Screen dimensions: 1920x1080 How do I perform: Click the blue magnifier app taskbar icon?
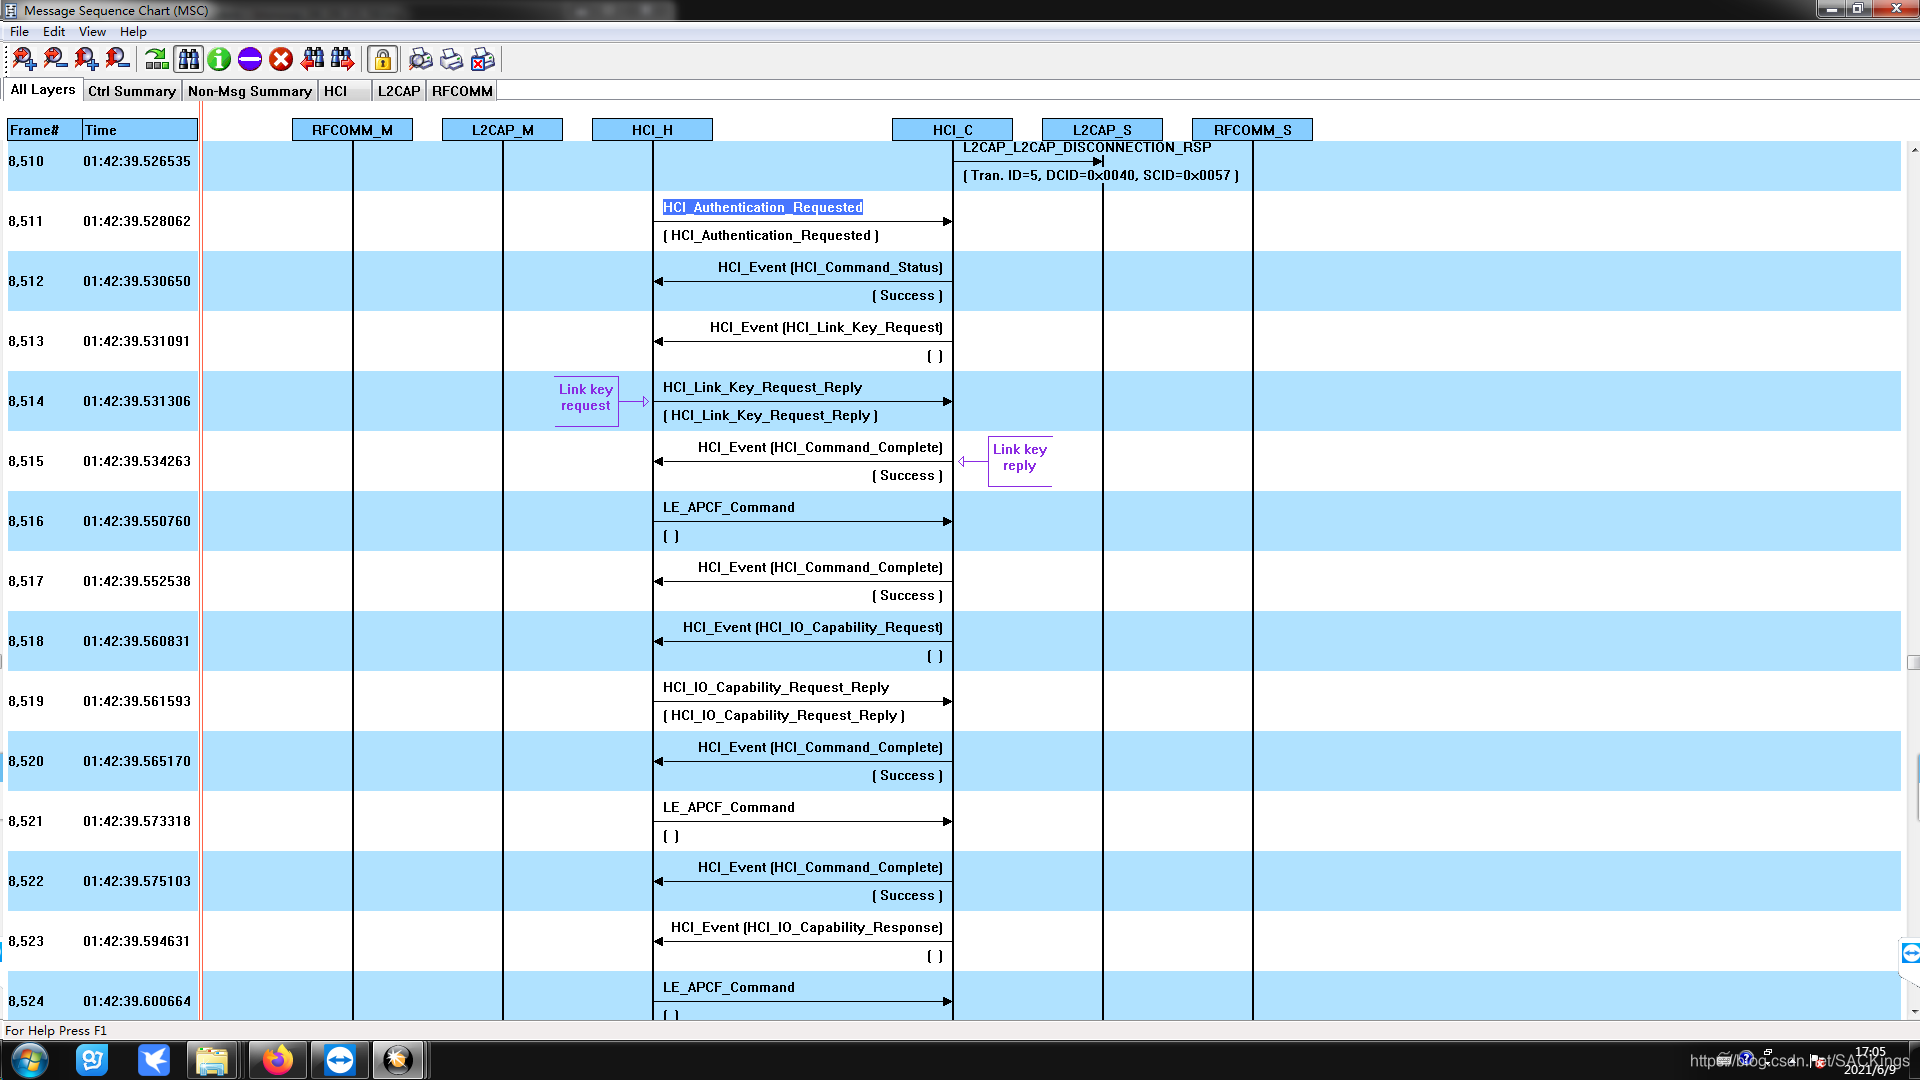(x=92, y=1060)
